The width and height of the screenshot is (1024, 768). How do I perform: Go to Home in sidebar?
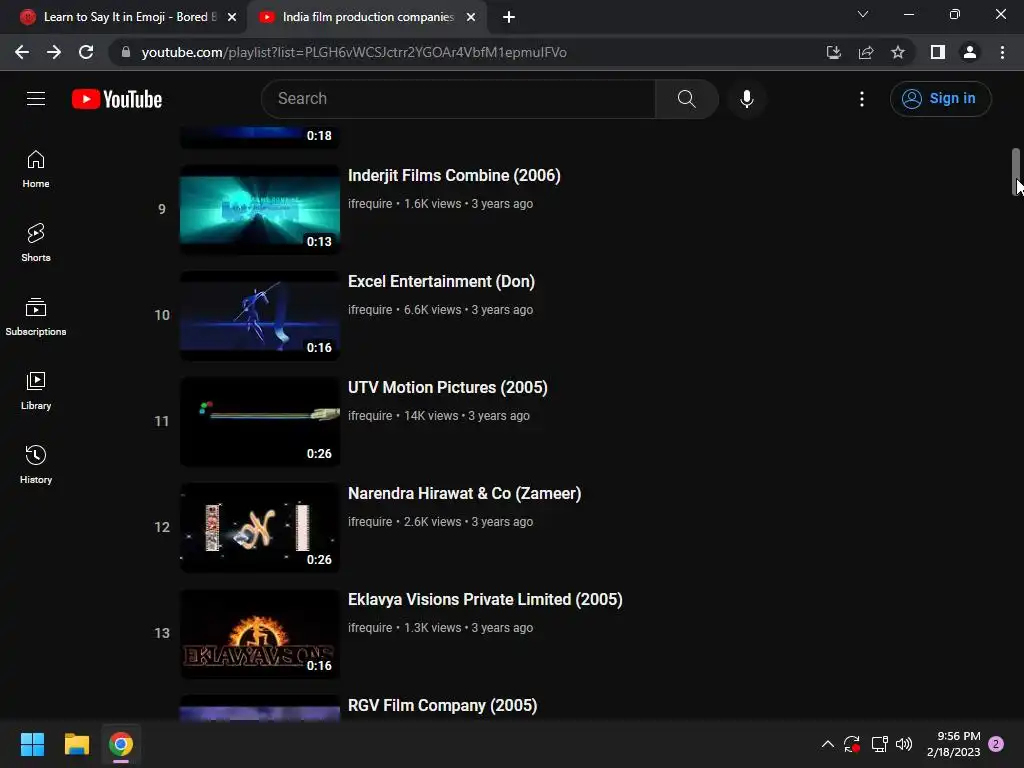(x=36, y=169)
